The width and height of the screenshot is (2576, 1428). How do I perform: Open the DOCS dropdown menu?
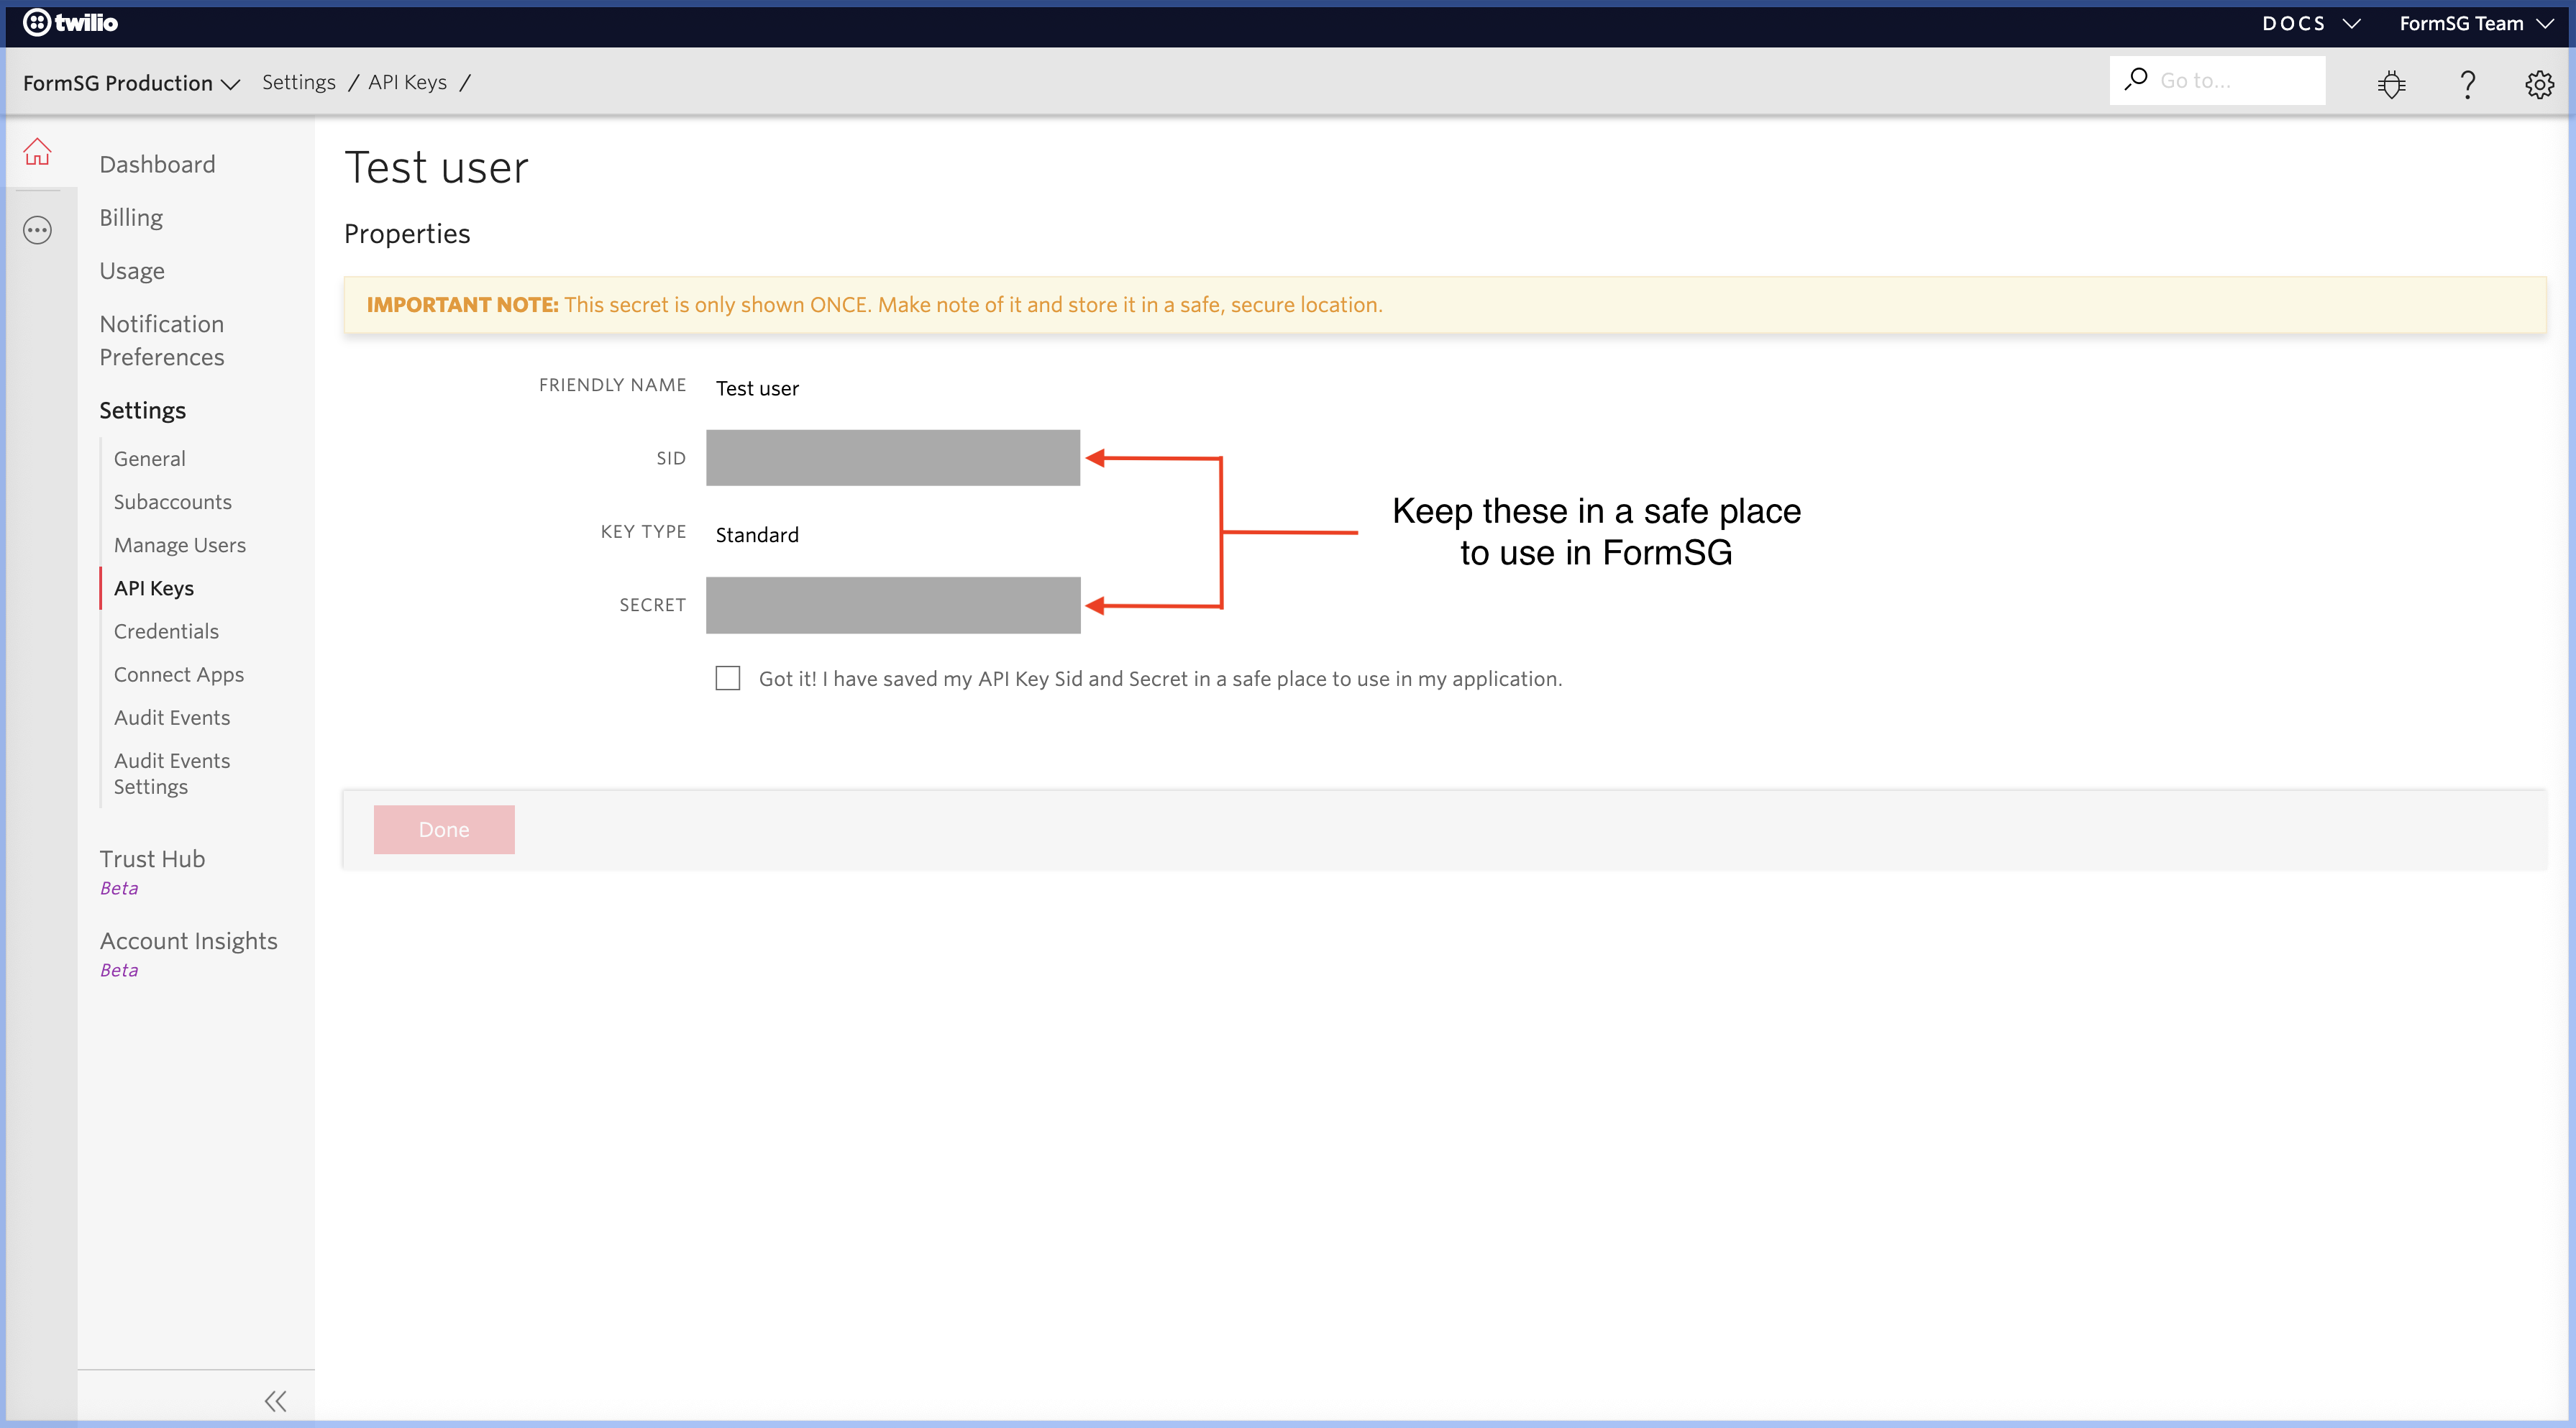[x=2311, y=23]
